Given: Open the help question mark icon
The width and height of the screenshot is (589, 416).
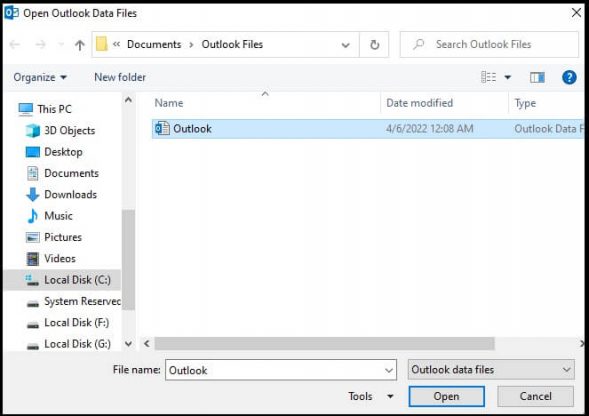Looking at the screenshot, I should pyautogui.click(x=569, y=77).
